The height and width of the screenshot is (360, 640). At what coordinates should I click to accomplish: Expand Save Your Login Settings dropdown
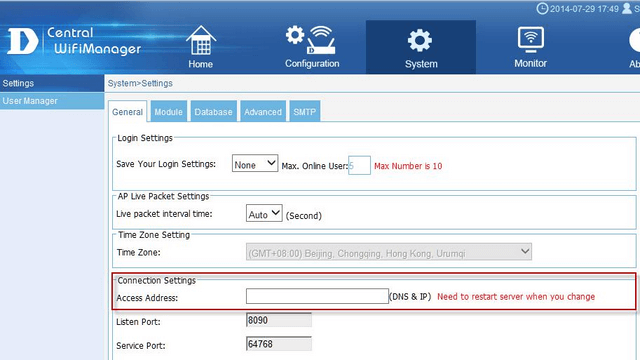[x=255, y=163]
